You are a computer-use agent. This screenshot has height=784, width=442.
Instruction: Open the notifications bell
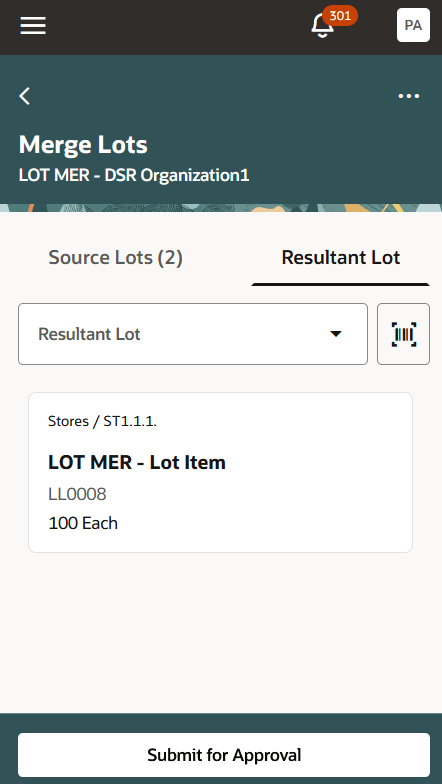(322, 26)
